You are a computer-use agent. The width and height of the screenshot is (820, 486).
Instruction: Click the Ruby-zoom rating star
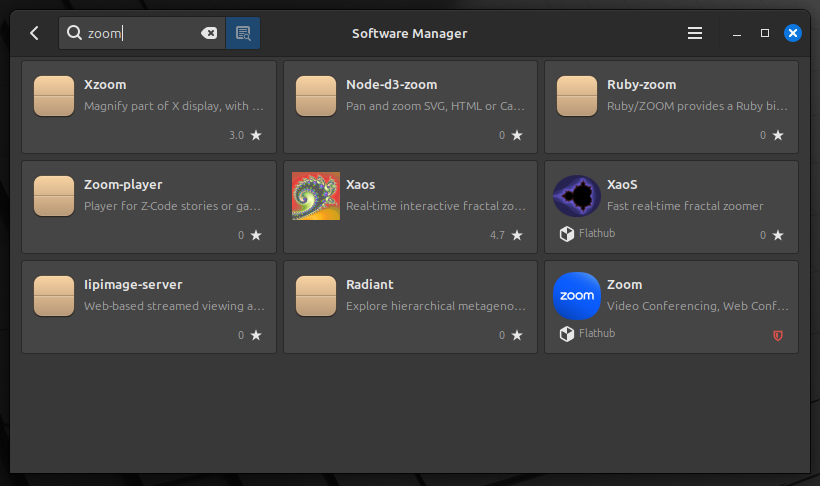coord(778,135)
